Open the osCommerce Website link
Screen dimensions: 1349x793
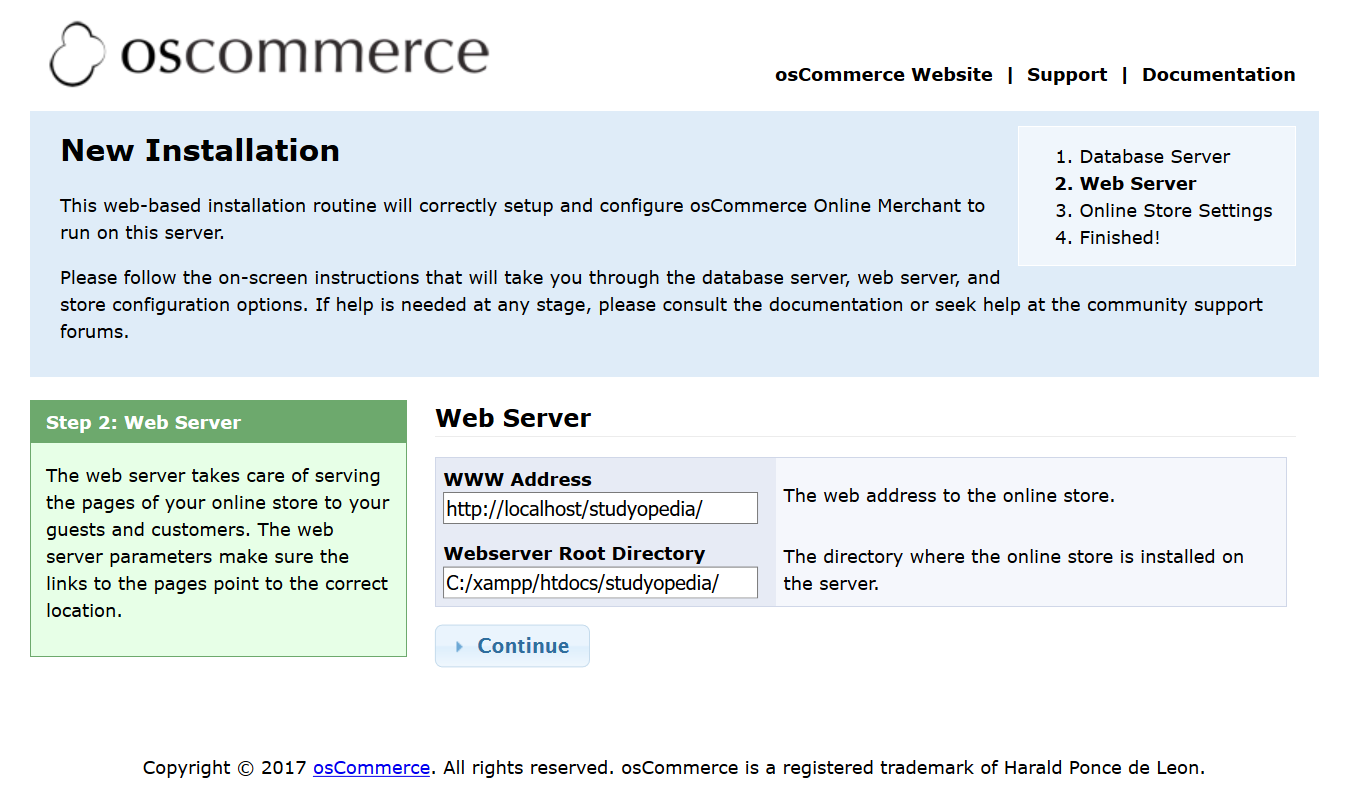click(x=884, y=75)
